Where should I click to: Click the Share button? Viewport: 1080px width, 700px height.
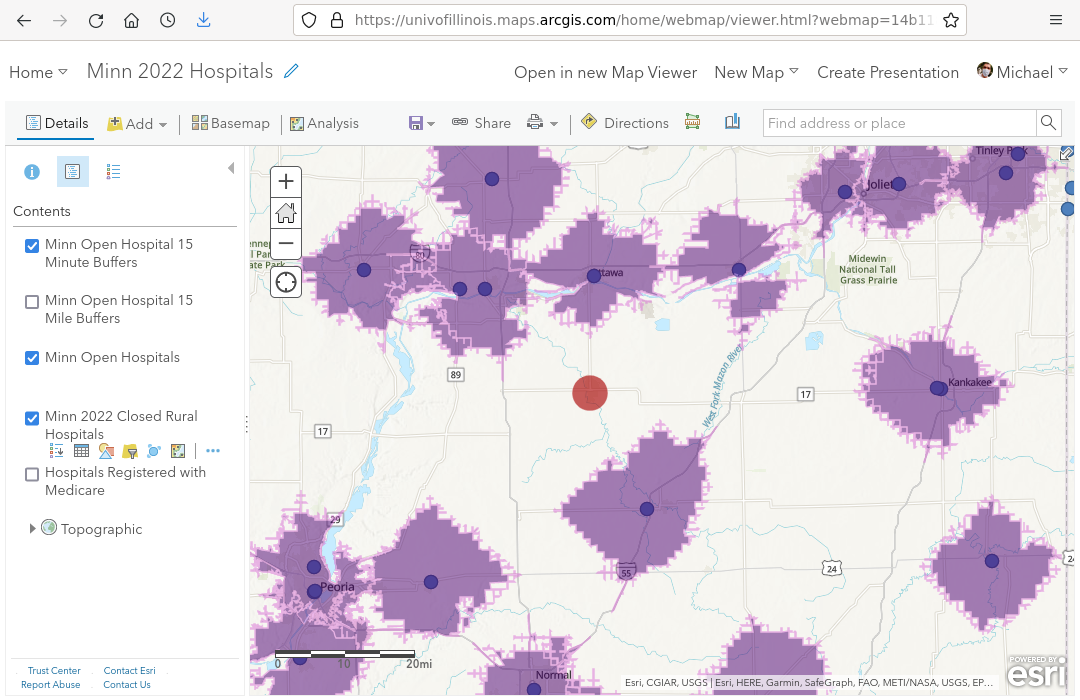tap(481, 123)
